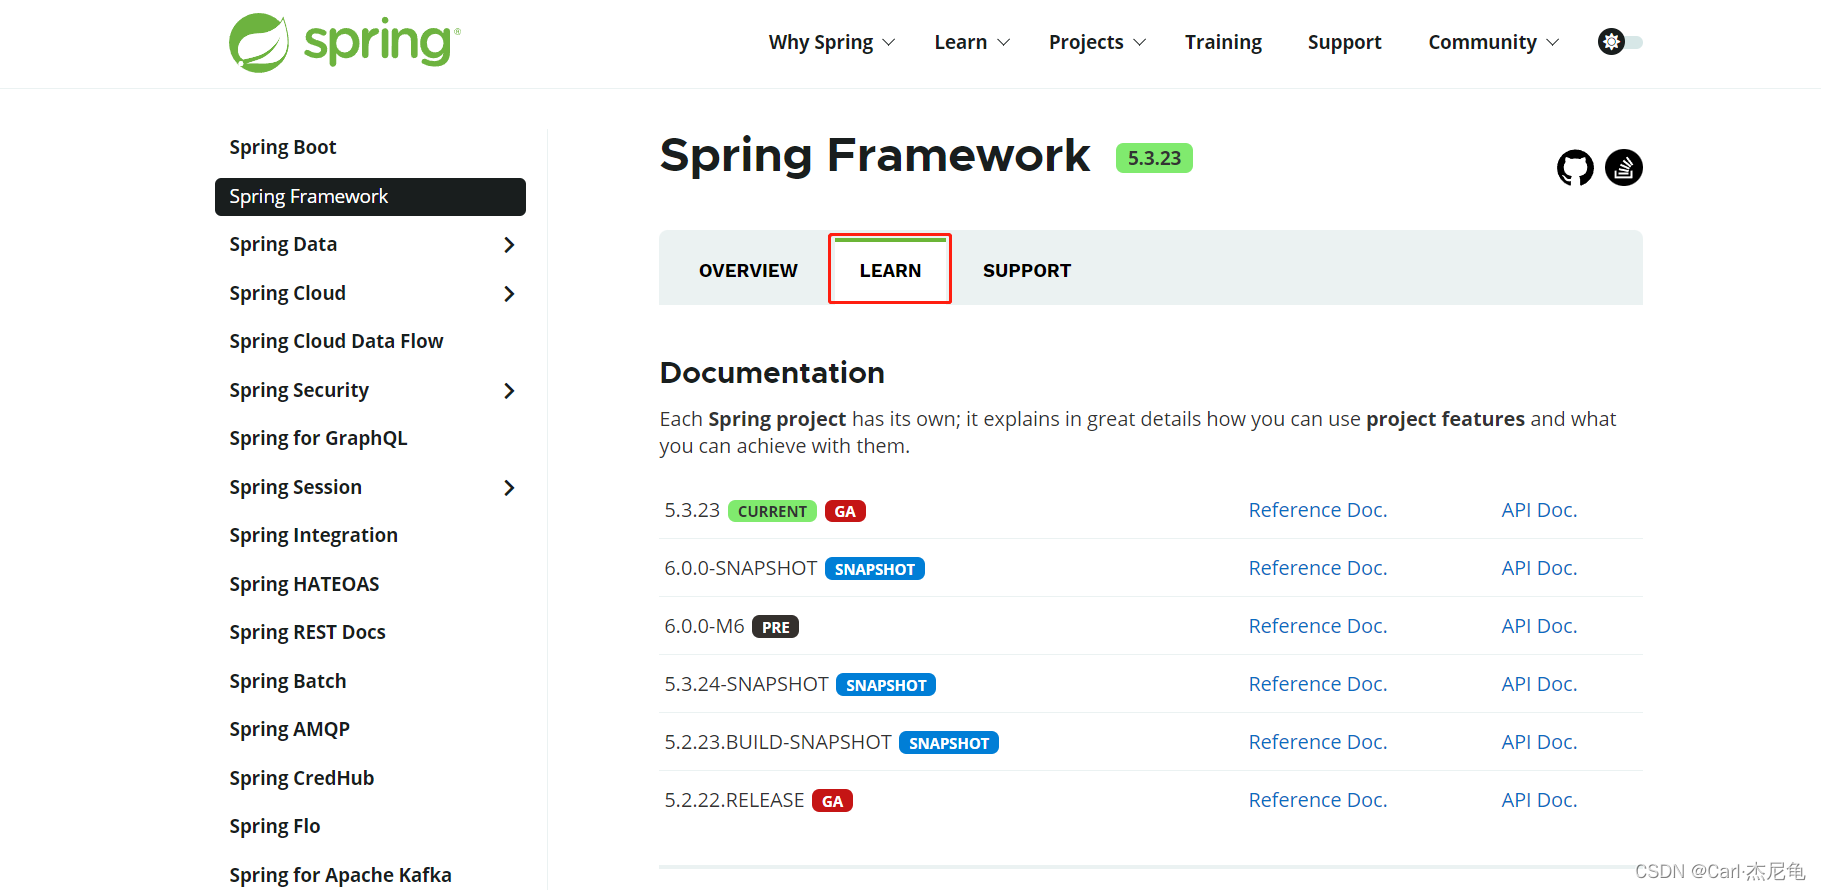
Task: Select Spring Flo in sidebar
Action: pos(275,826)
